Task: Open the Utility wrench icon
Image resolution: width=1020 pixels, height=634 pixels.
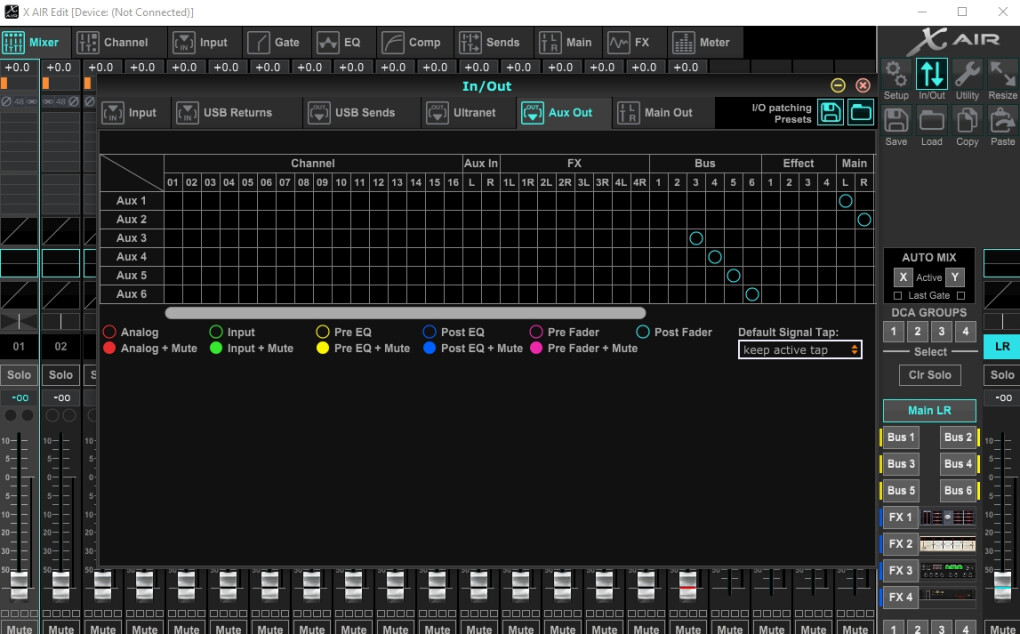Action: click(x=967, y=74)
